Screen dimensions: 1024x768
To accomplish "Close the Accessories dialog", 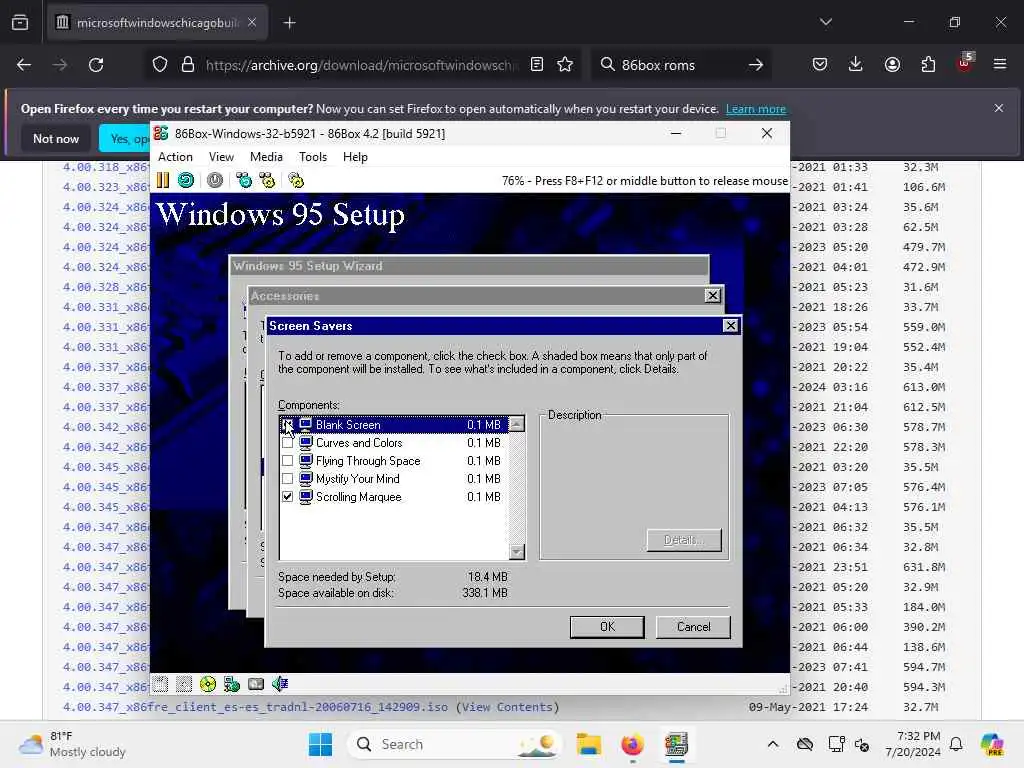I will point(712,296).
